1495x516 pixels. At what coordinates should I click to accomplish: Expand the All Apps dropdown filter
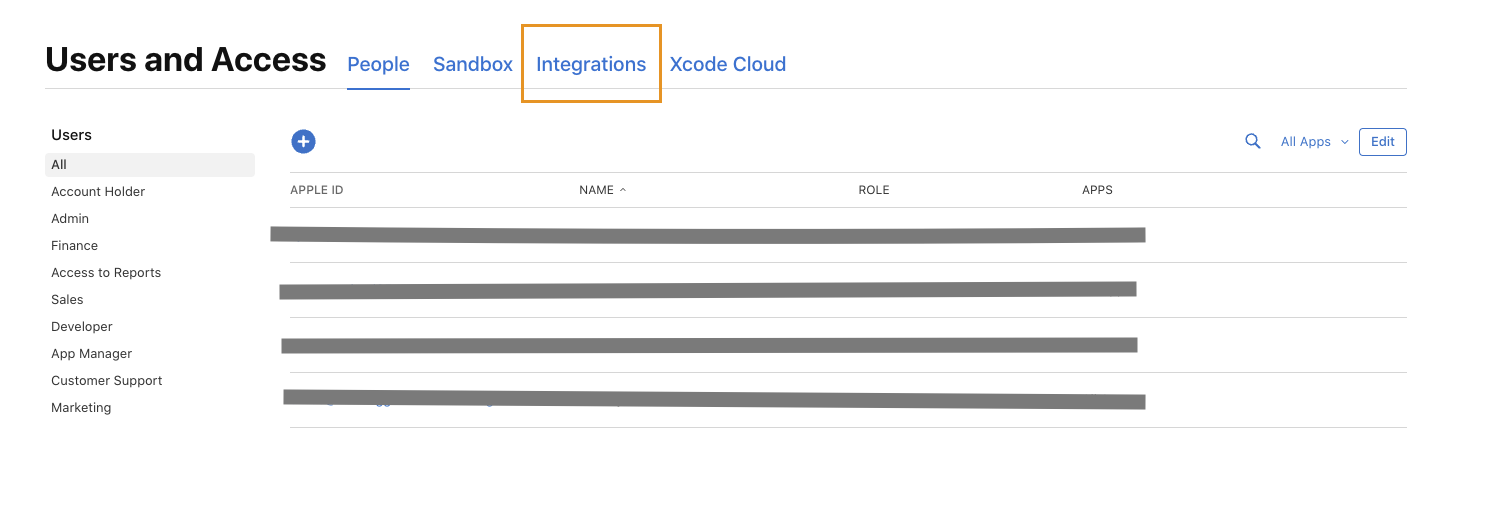[x=1314, y=142]
